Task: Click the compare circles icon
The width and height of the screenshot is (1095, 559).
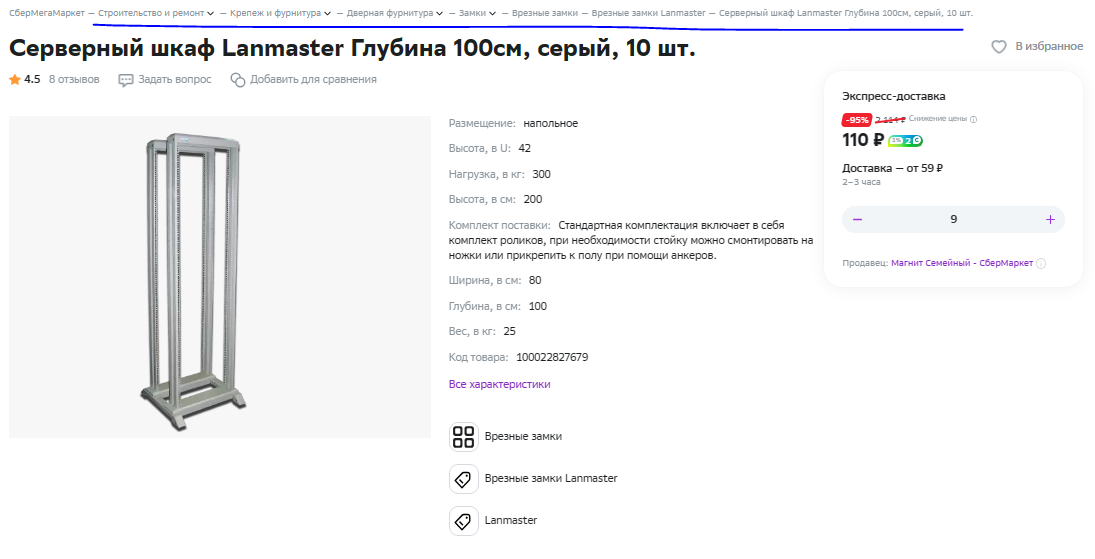Action: pos(238,80)
